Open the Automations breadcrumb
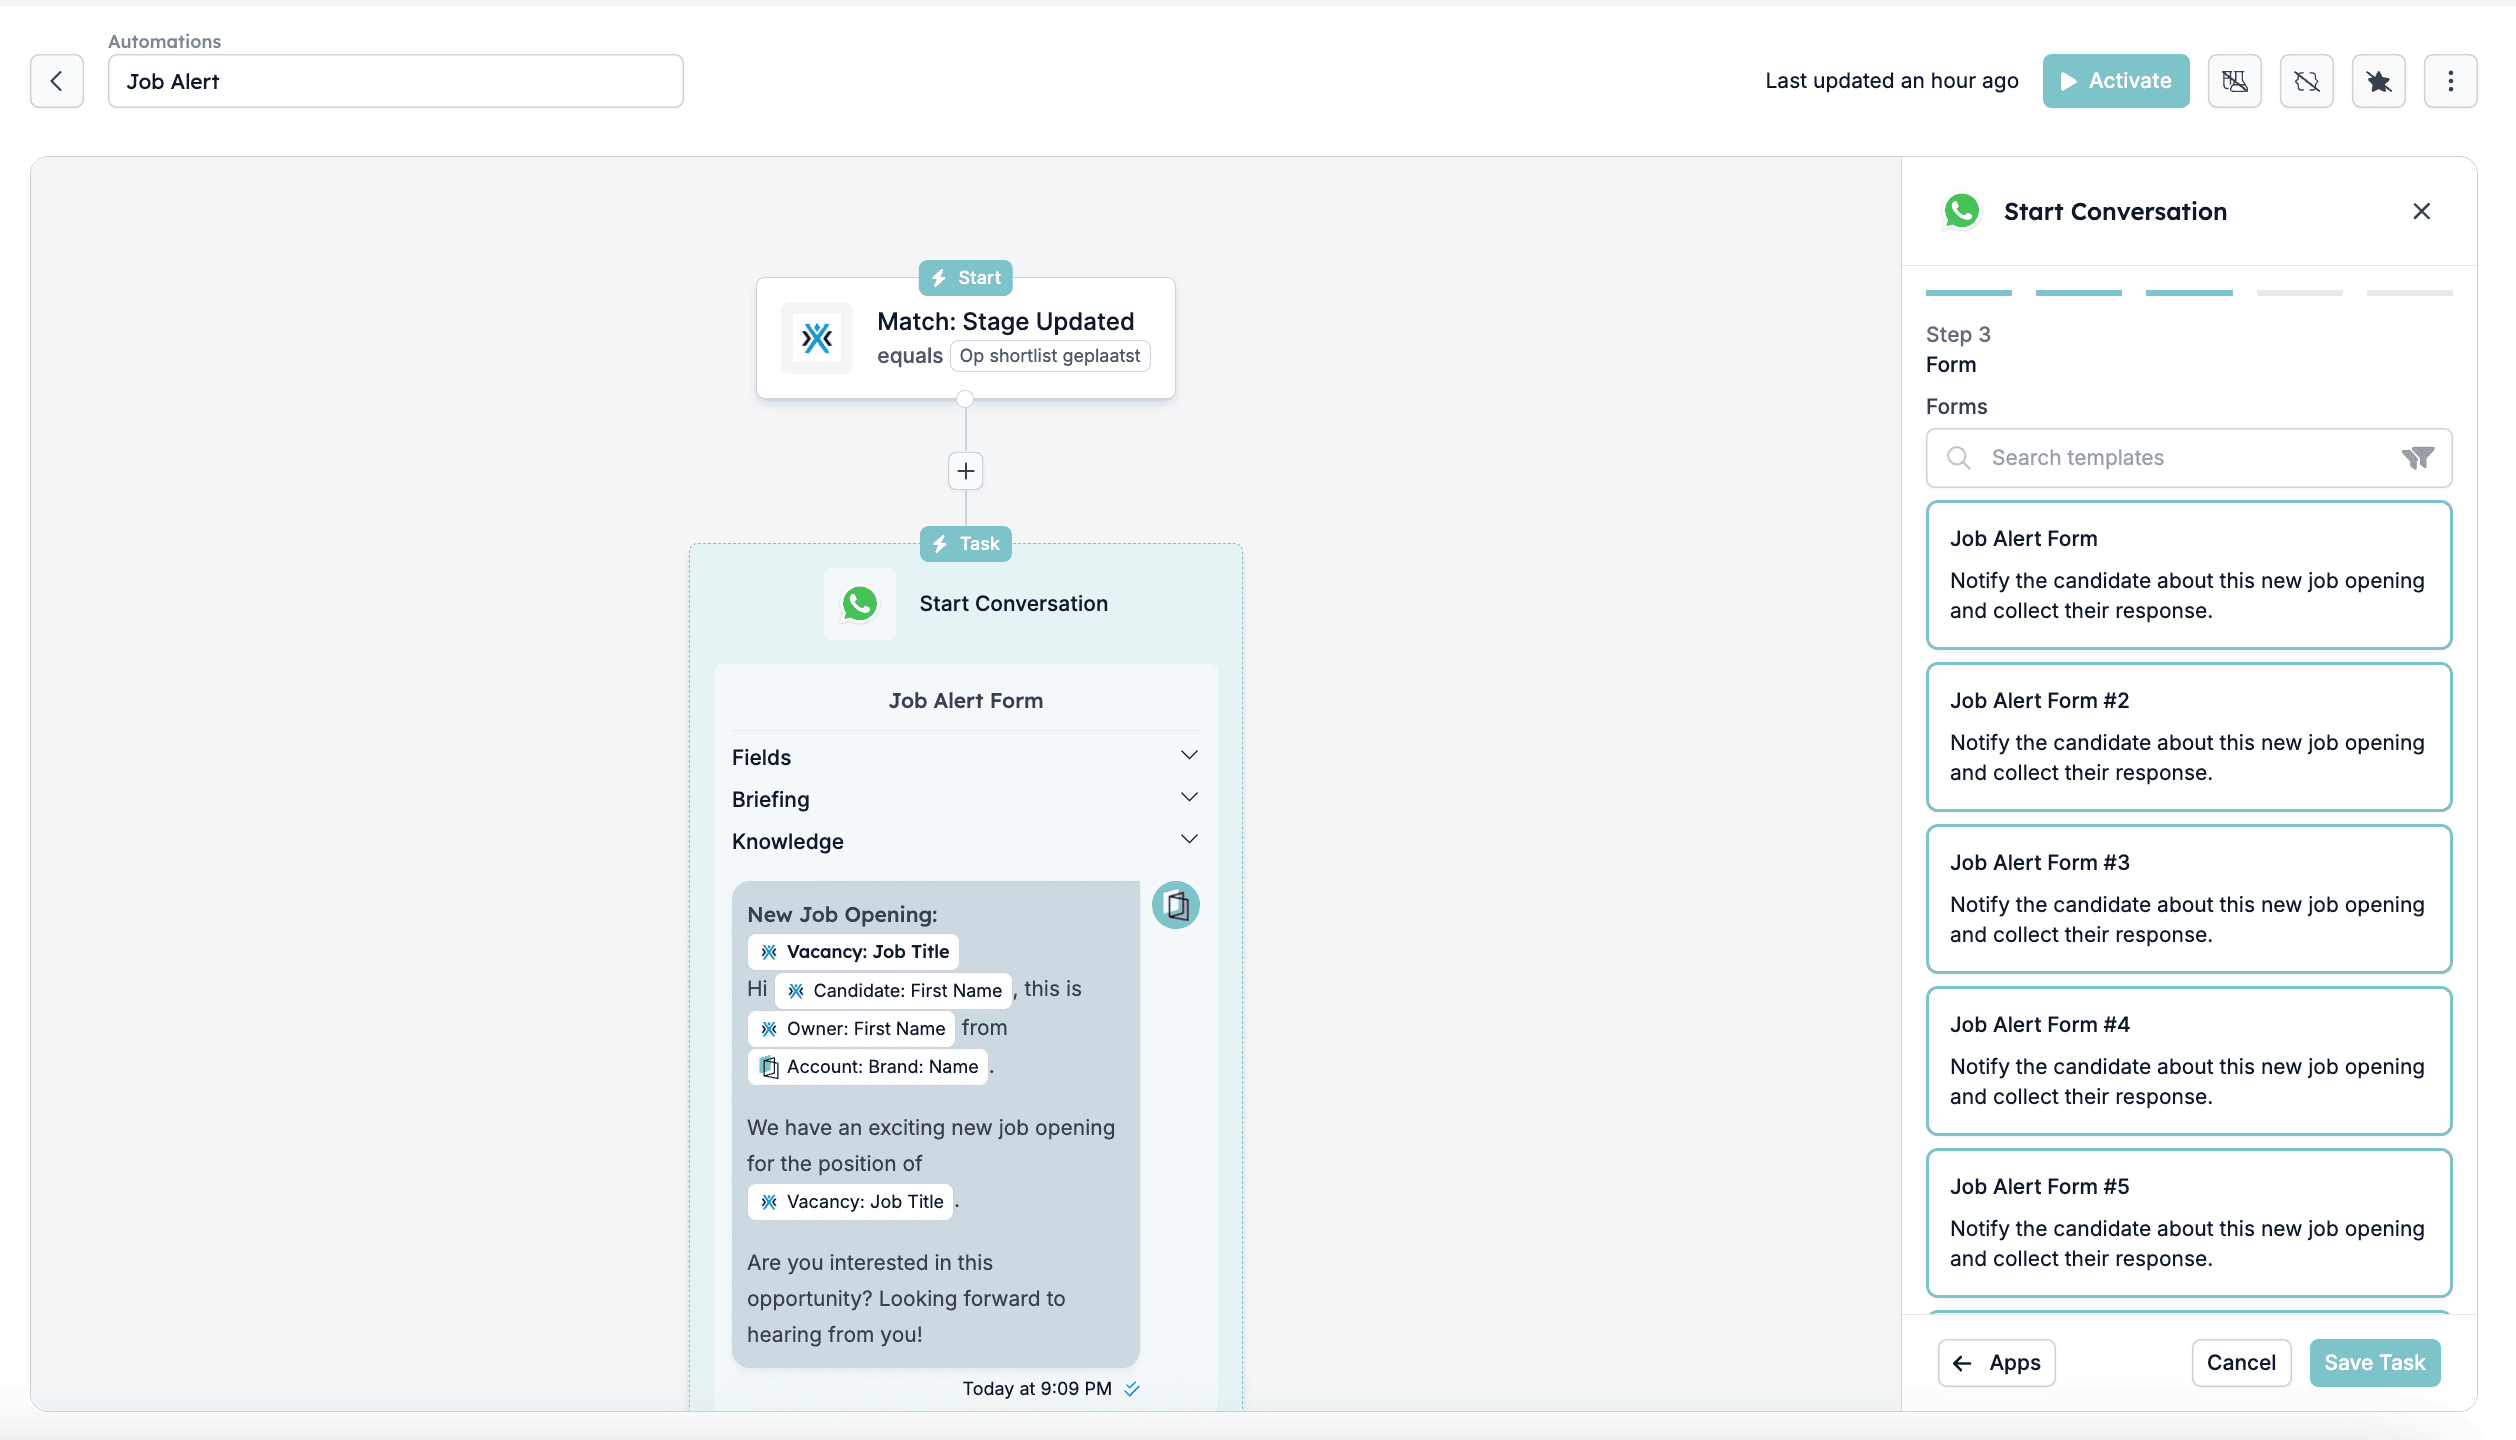 pyautogui.click(x=164, y=41)
